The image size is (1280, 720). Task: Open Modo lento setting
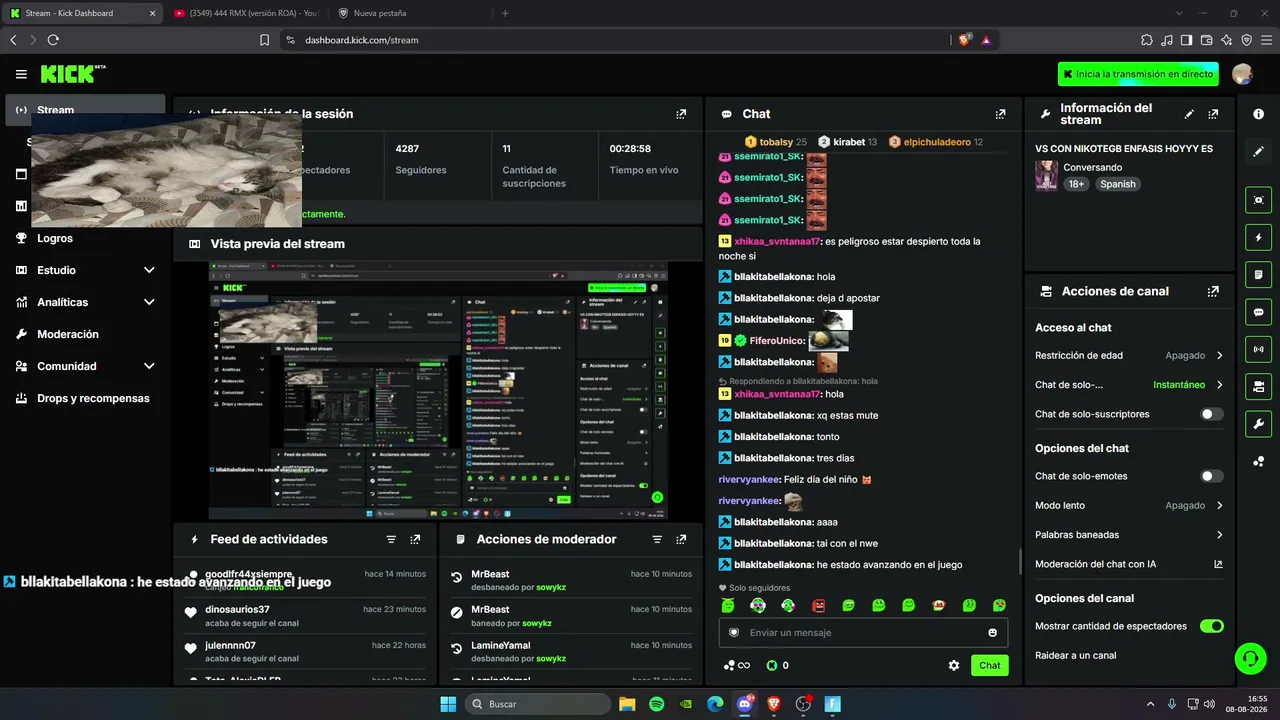(1129, 505)
